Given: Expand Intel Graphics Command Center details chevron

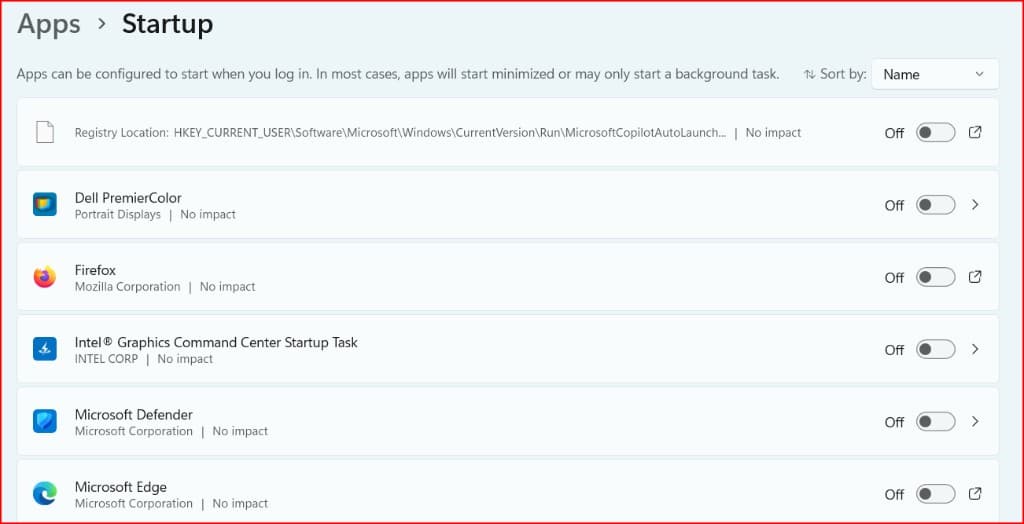Looking at the screenshot, I should tap(975, 349).
